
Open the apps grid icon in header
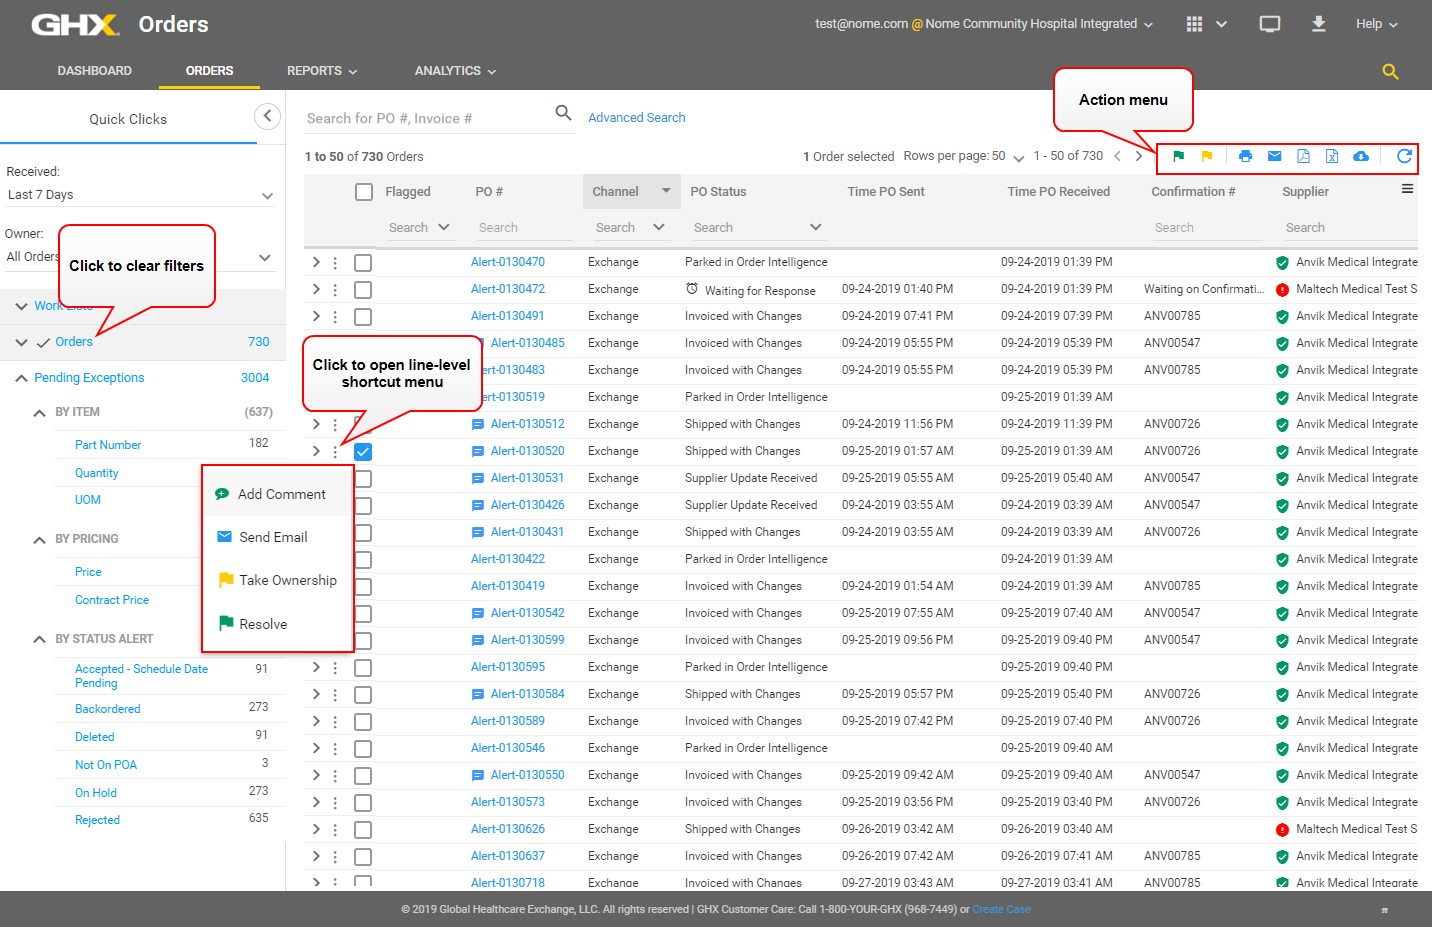[1194, 24]
